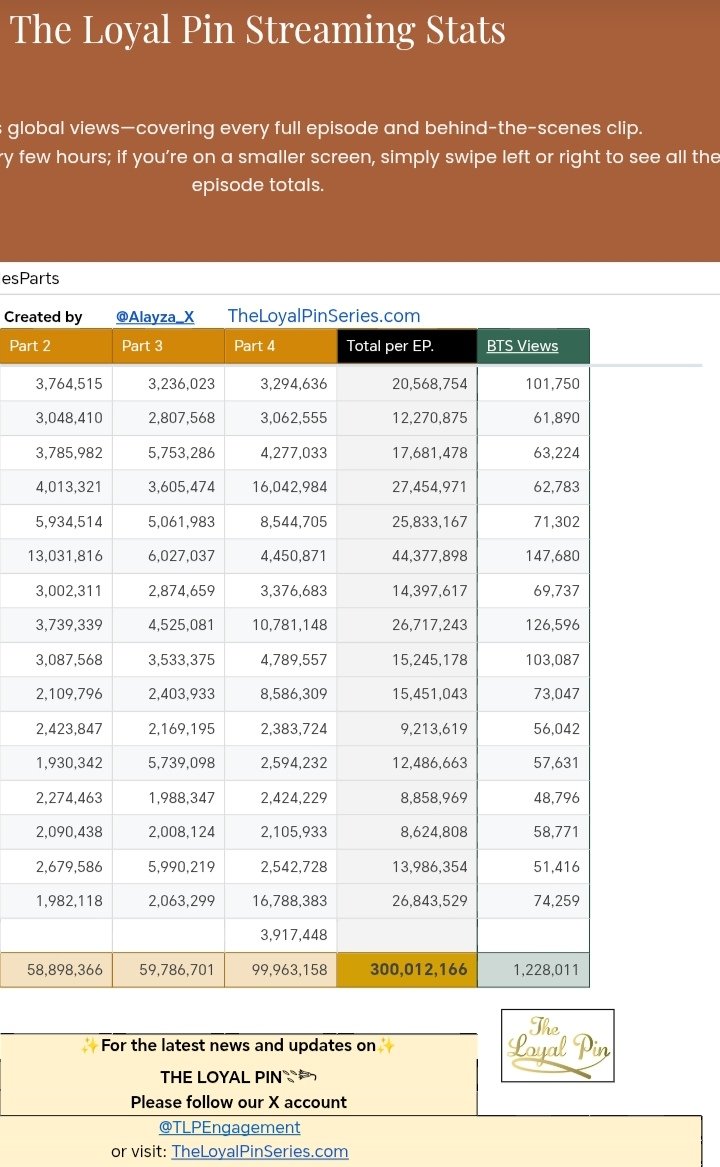Click The Loyal Pin Streaming Stats heading
Screen dimensions: 720x1167
(x=258, y=30)
